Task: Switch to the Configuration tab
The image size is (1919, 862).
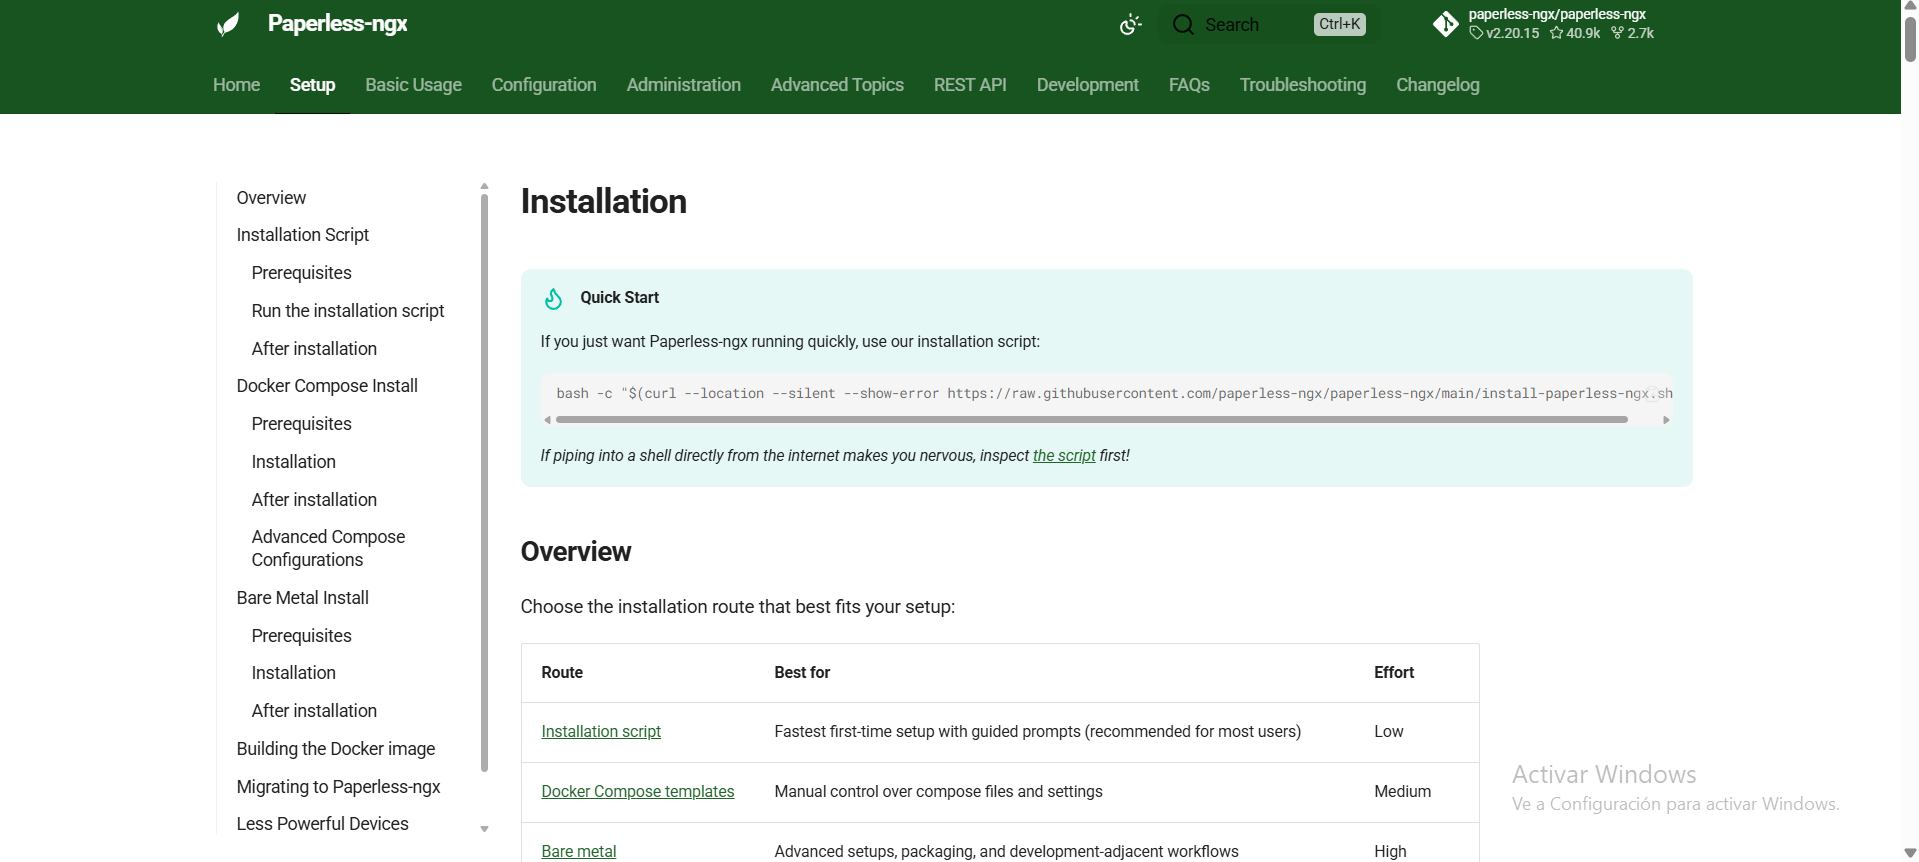Action: tap(544, 85)
